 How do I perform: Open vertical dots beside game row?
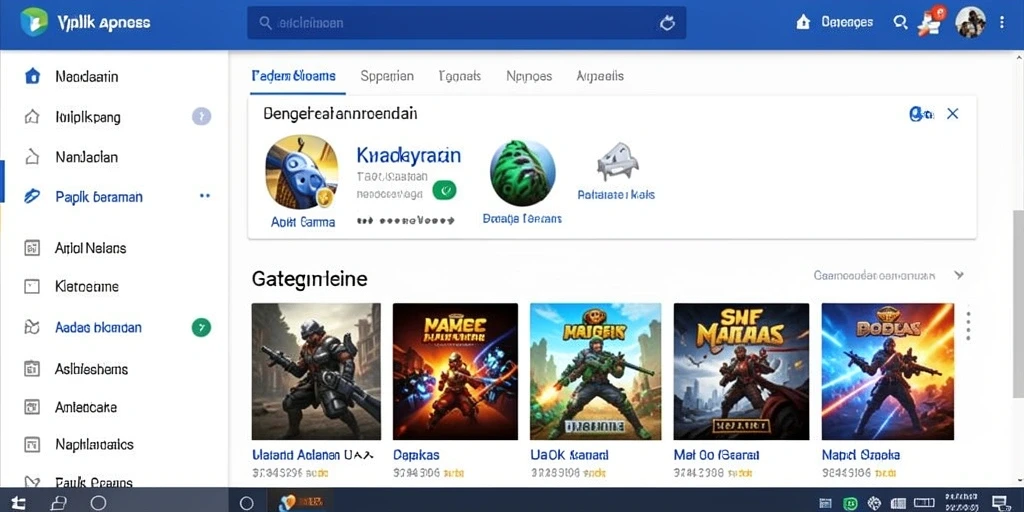pos(968,326)
